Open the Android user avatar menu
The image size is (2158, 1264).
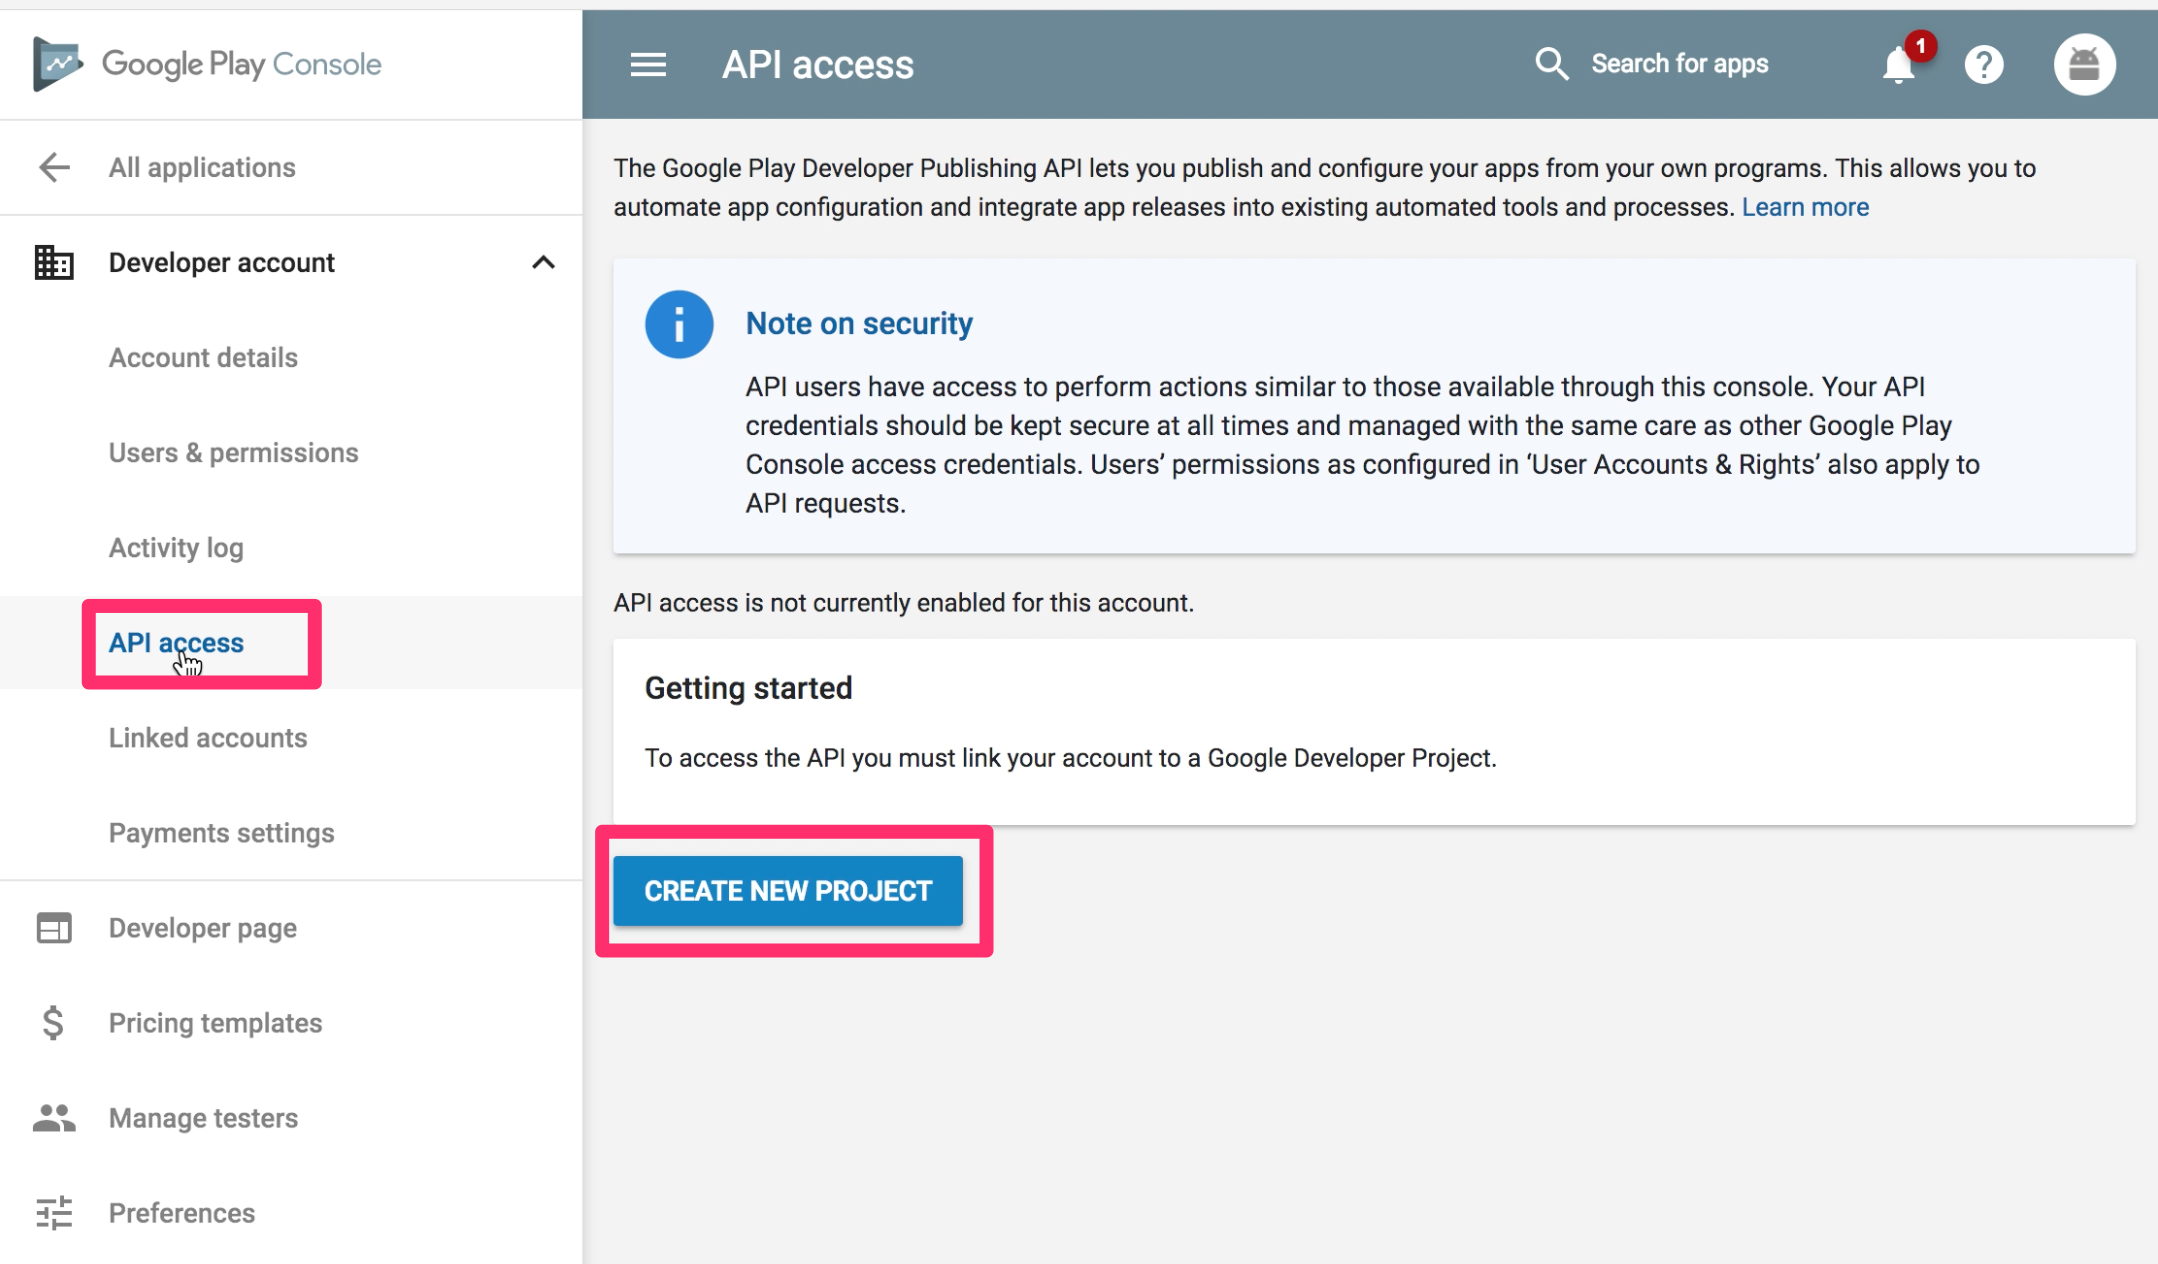(x=2085, y=65)
